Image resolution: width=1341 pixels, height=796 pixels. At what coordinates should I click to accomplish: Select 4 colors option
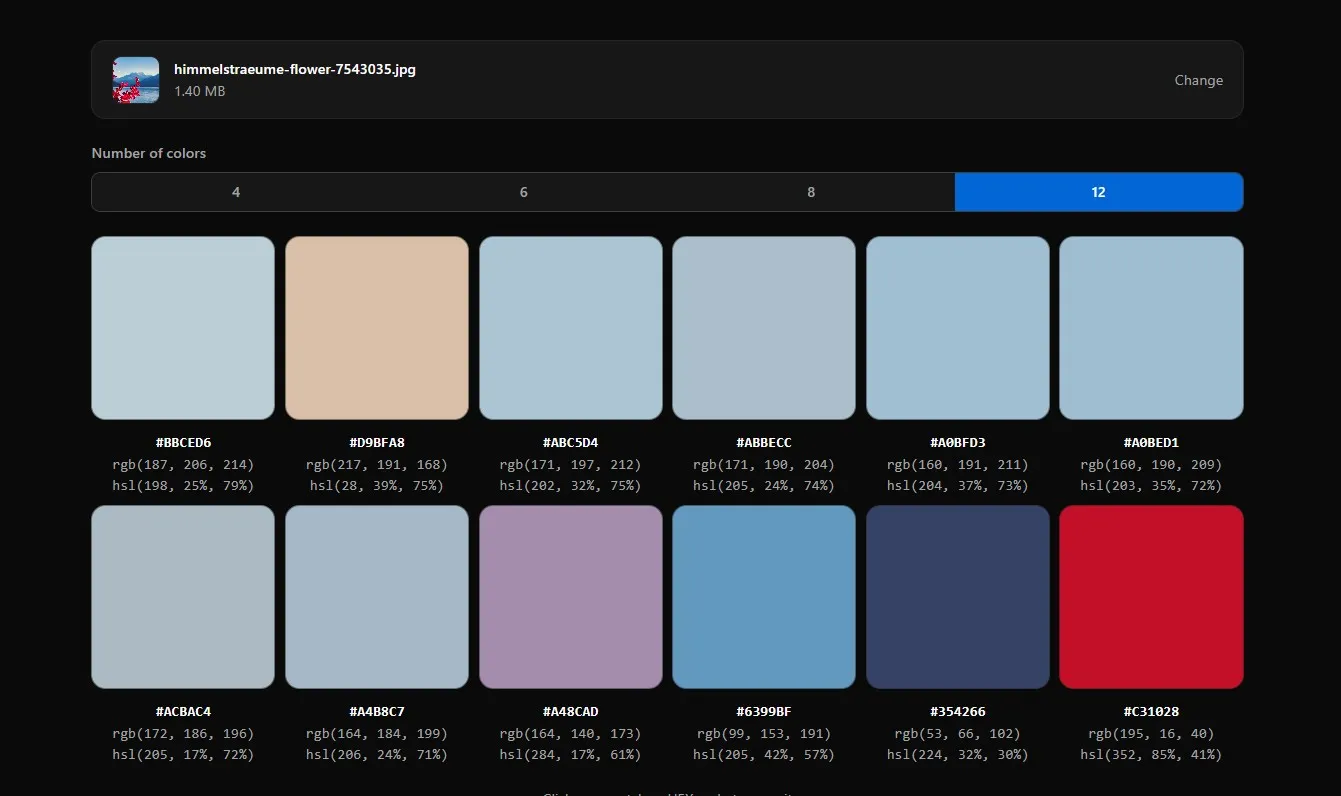point(236,192)
